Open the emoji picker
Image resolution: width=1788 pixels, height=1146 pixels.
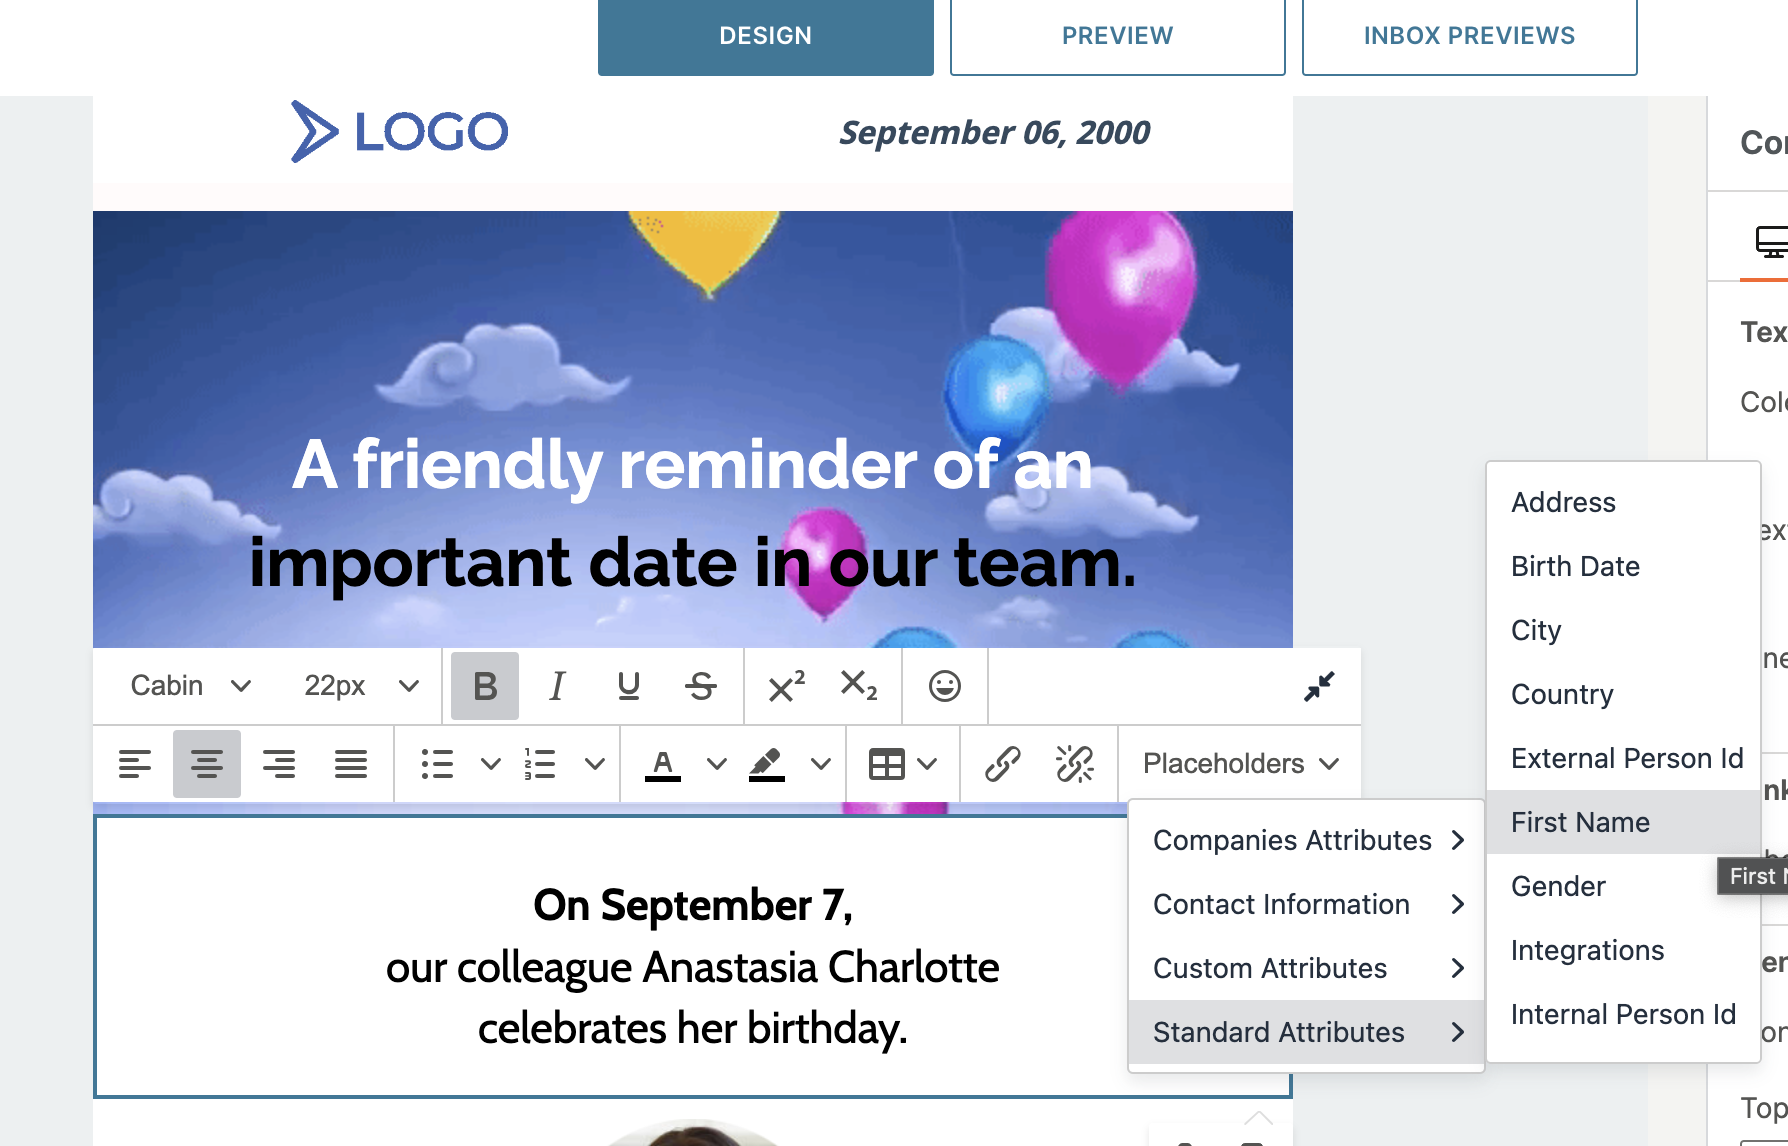coord(945,686)
